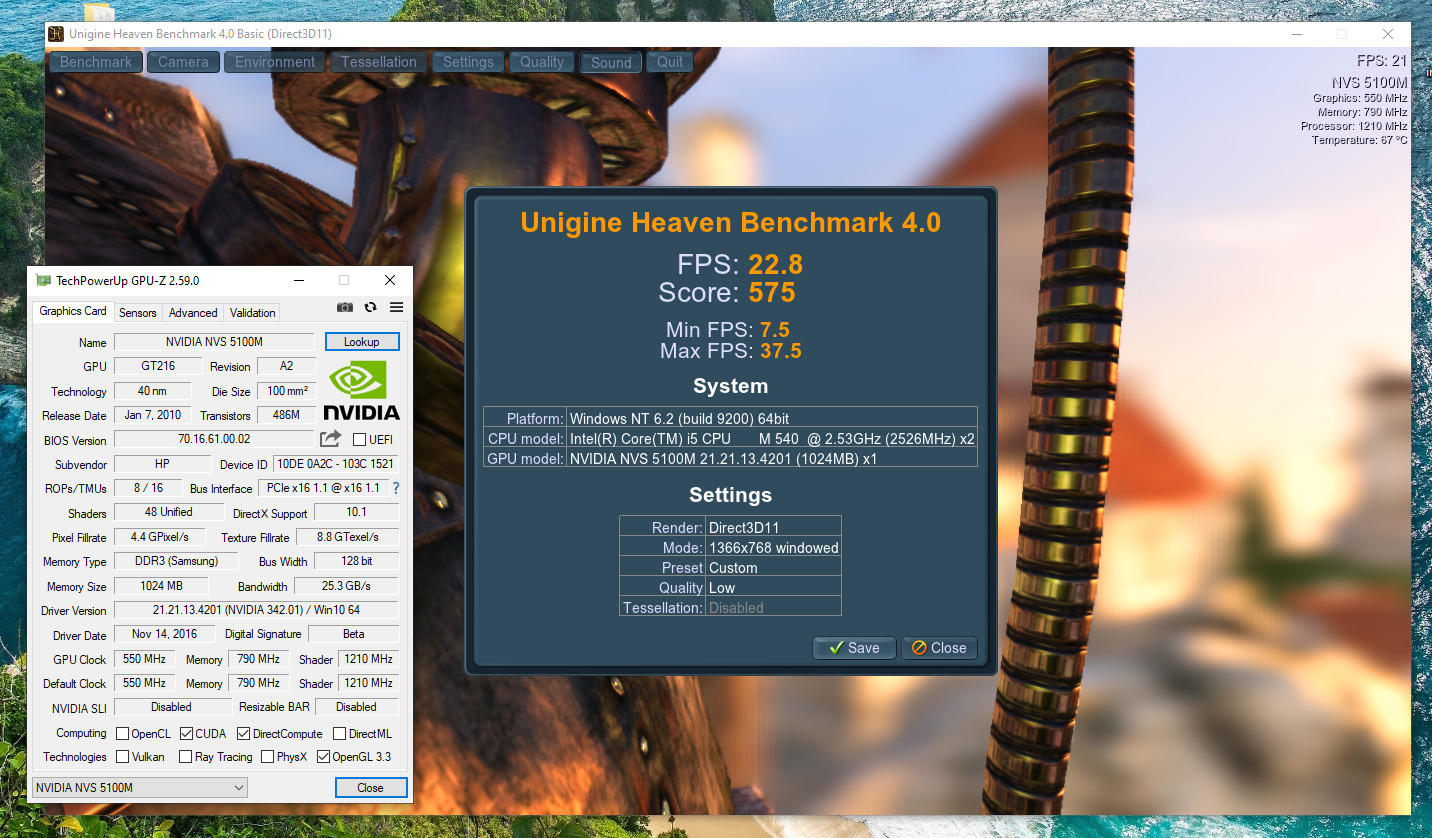
Task: Toggle the DirectML checkbox
Action: (339, 734)
